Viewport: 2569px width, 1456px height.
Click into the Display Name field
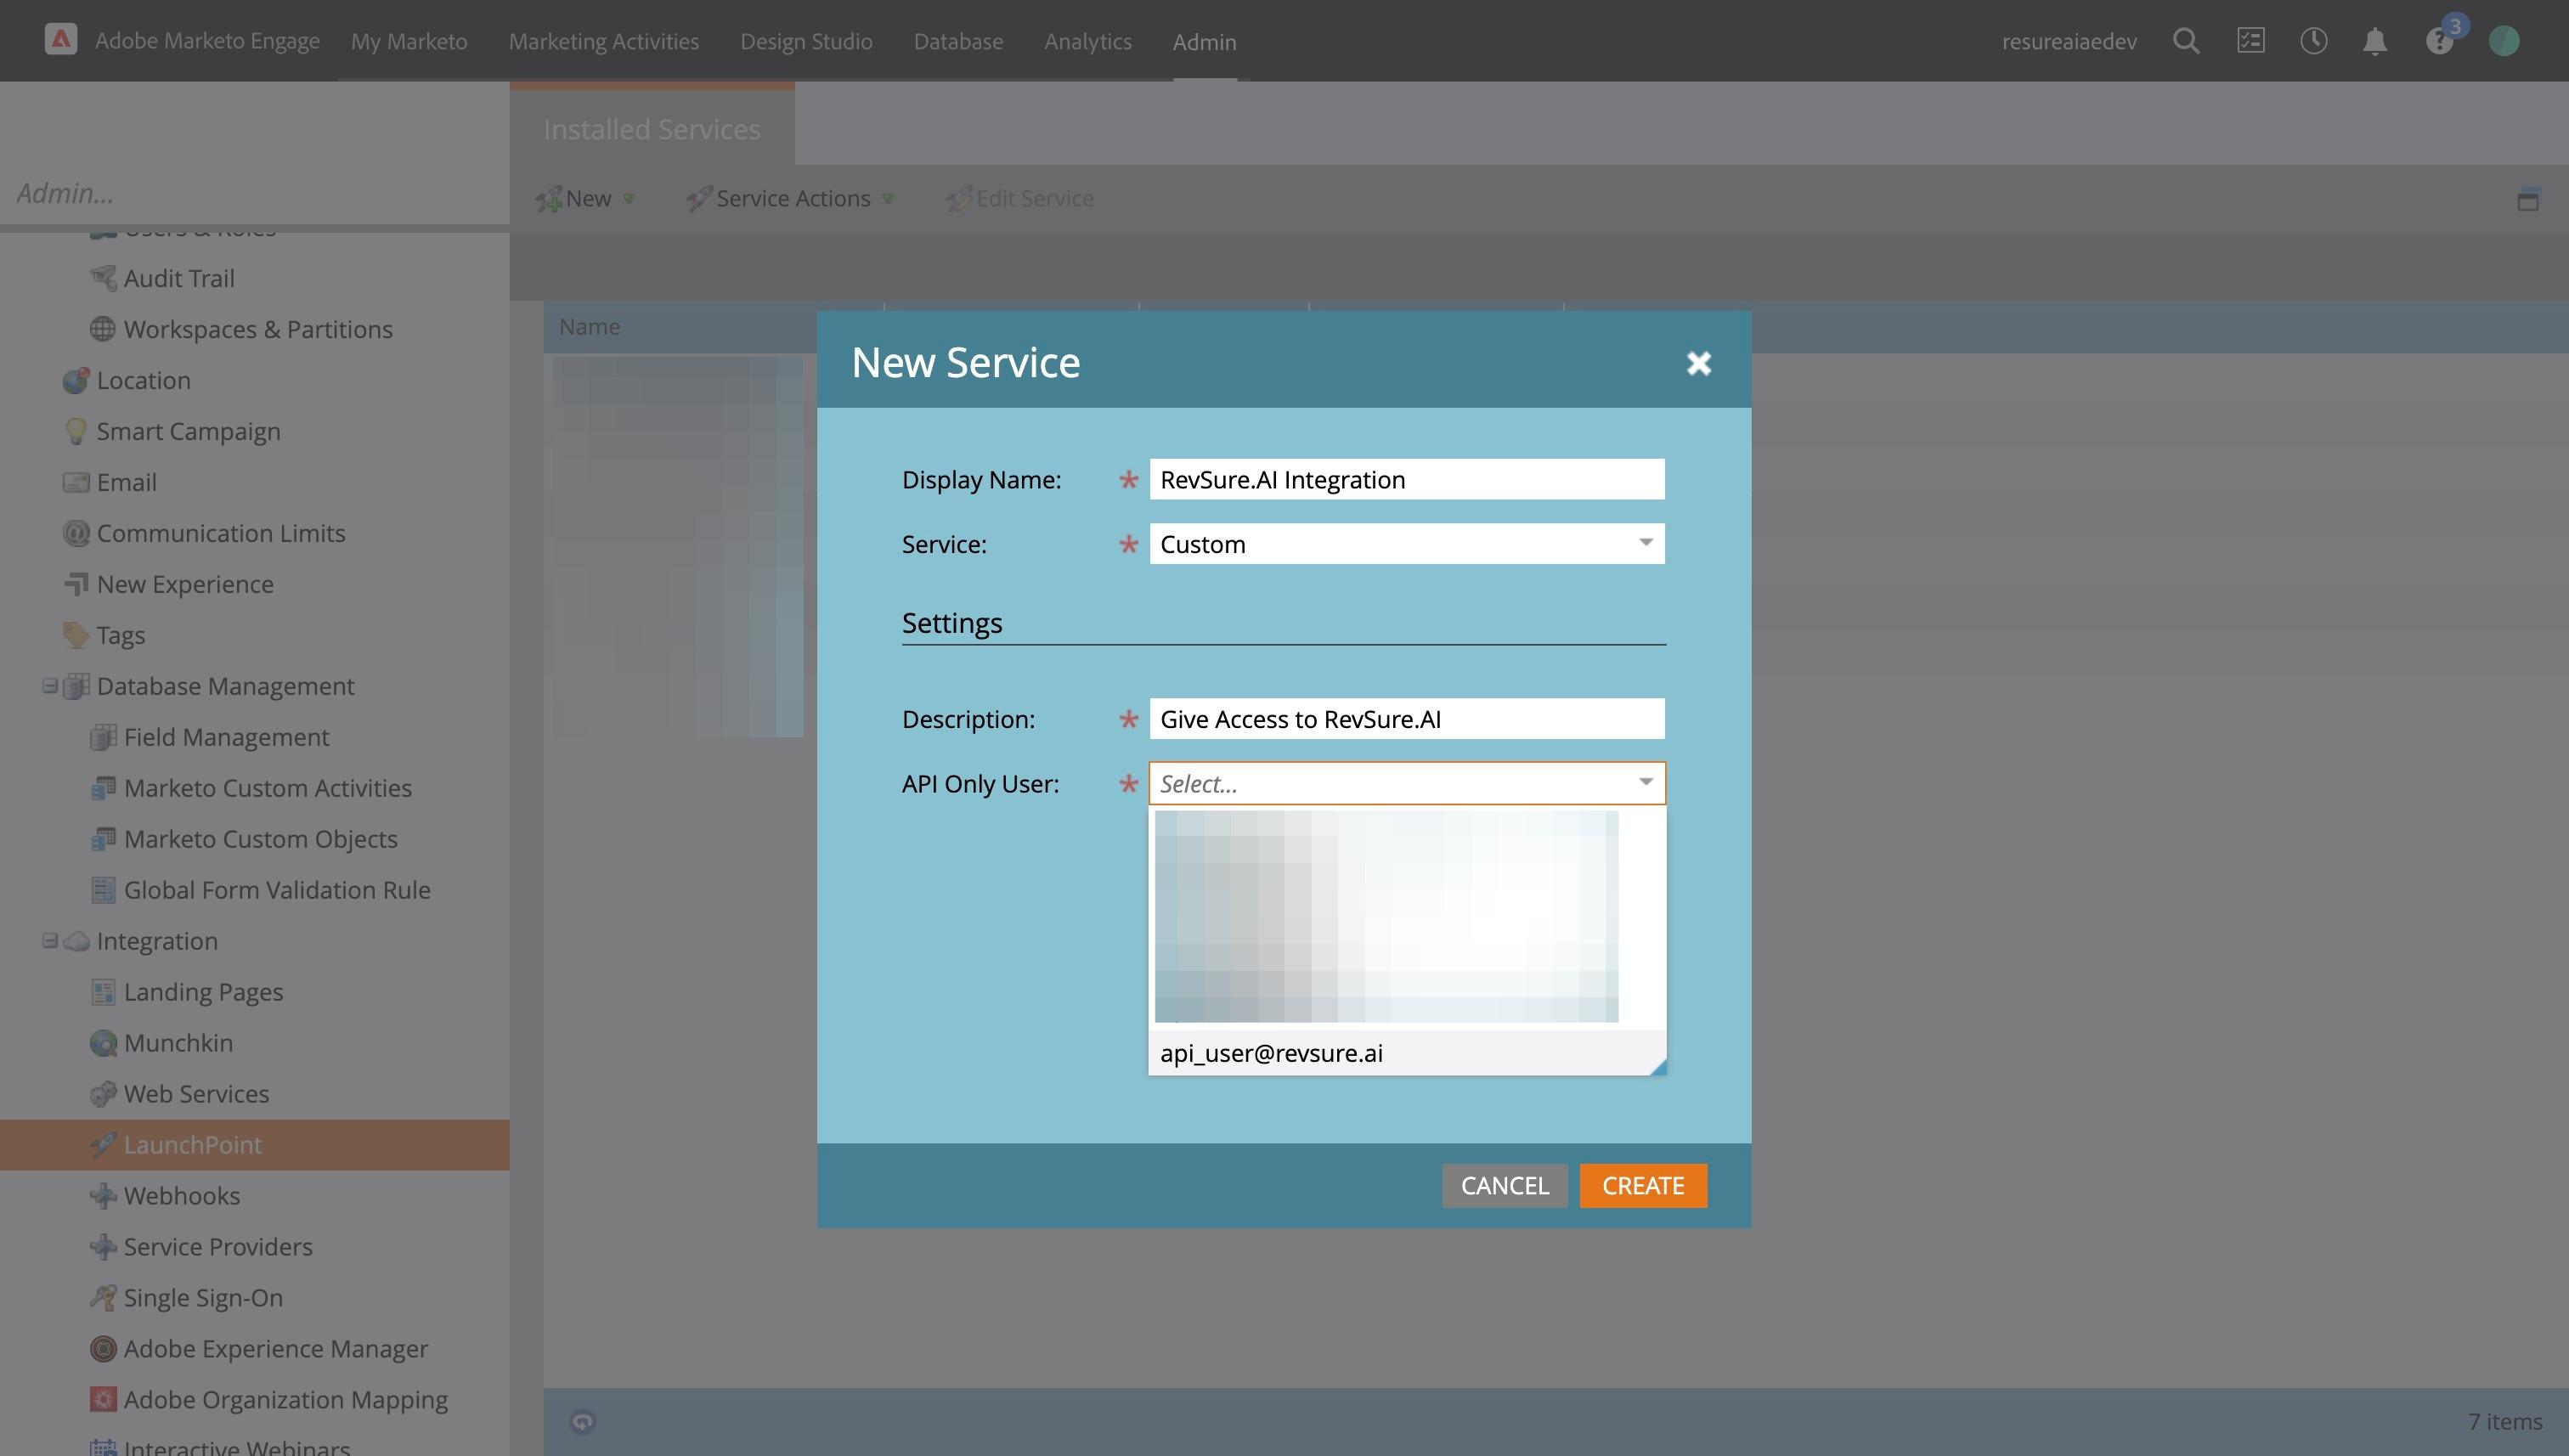click(1405, 479)
